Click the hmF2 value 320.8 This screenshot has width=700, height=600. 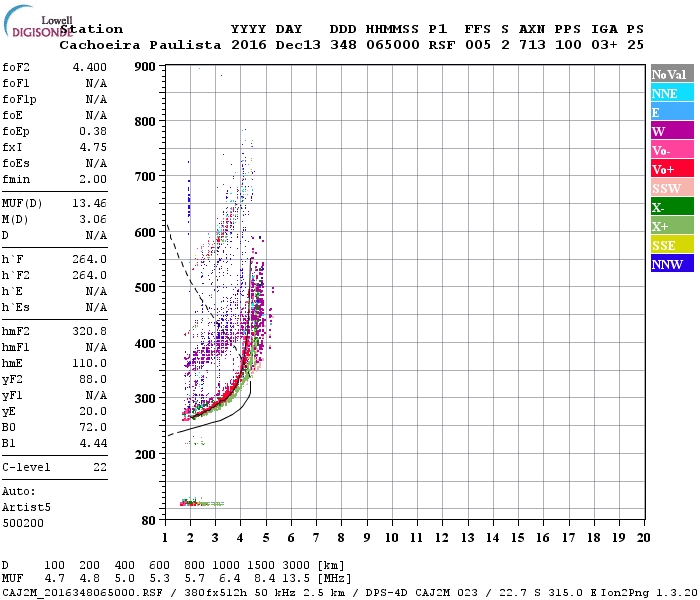click(x=90, y=332)
